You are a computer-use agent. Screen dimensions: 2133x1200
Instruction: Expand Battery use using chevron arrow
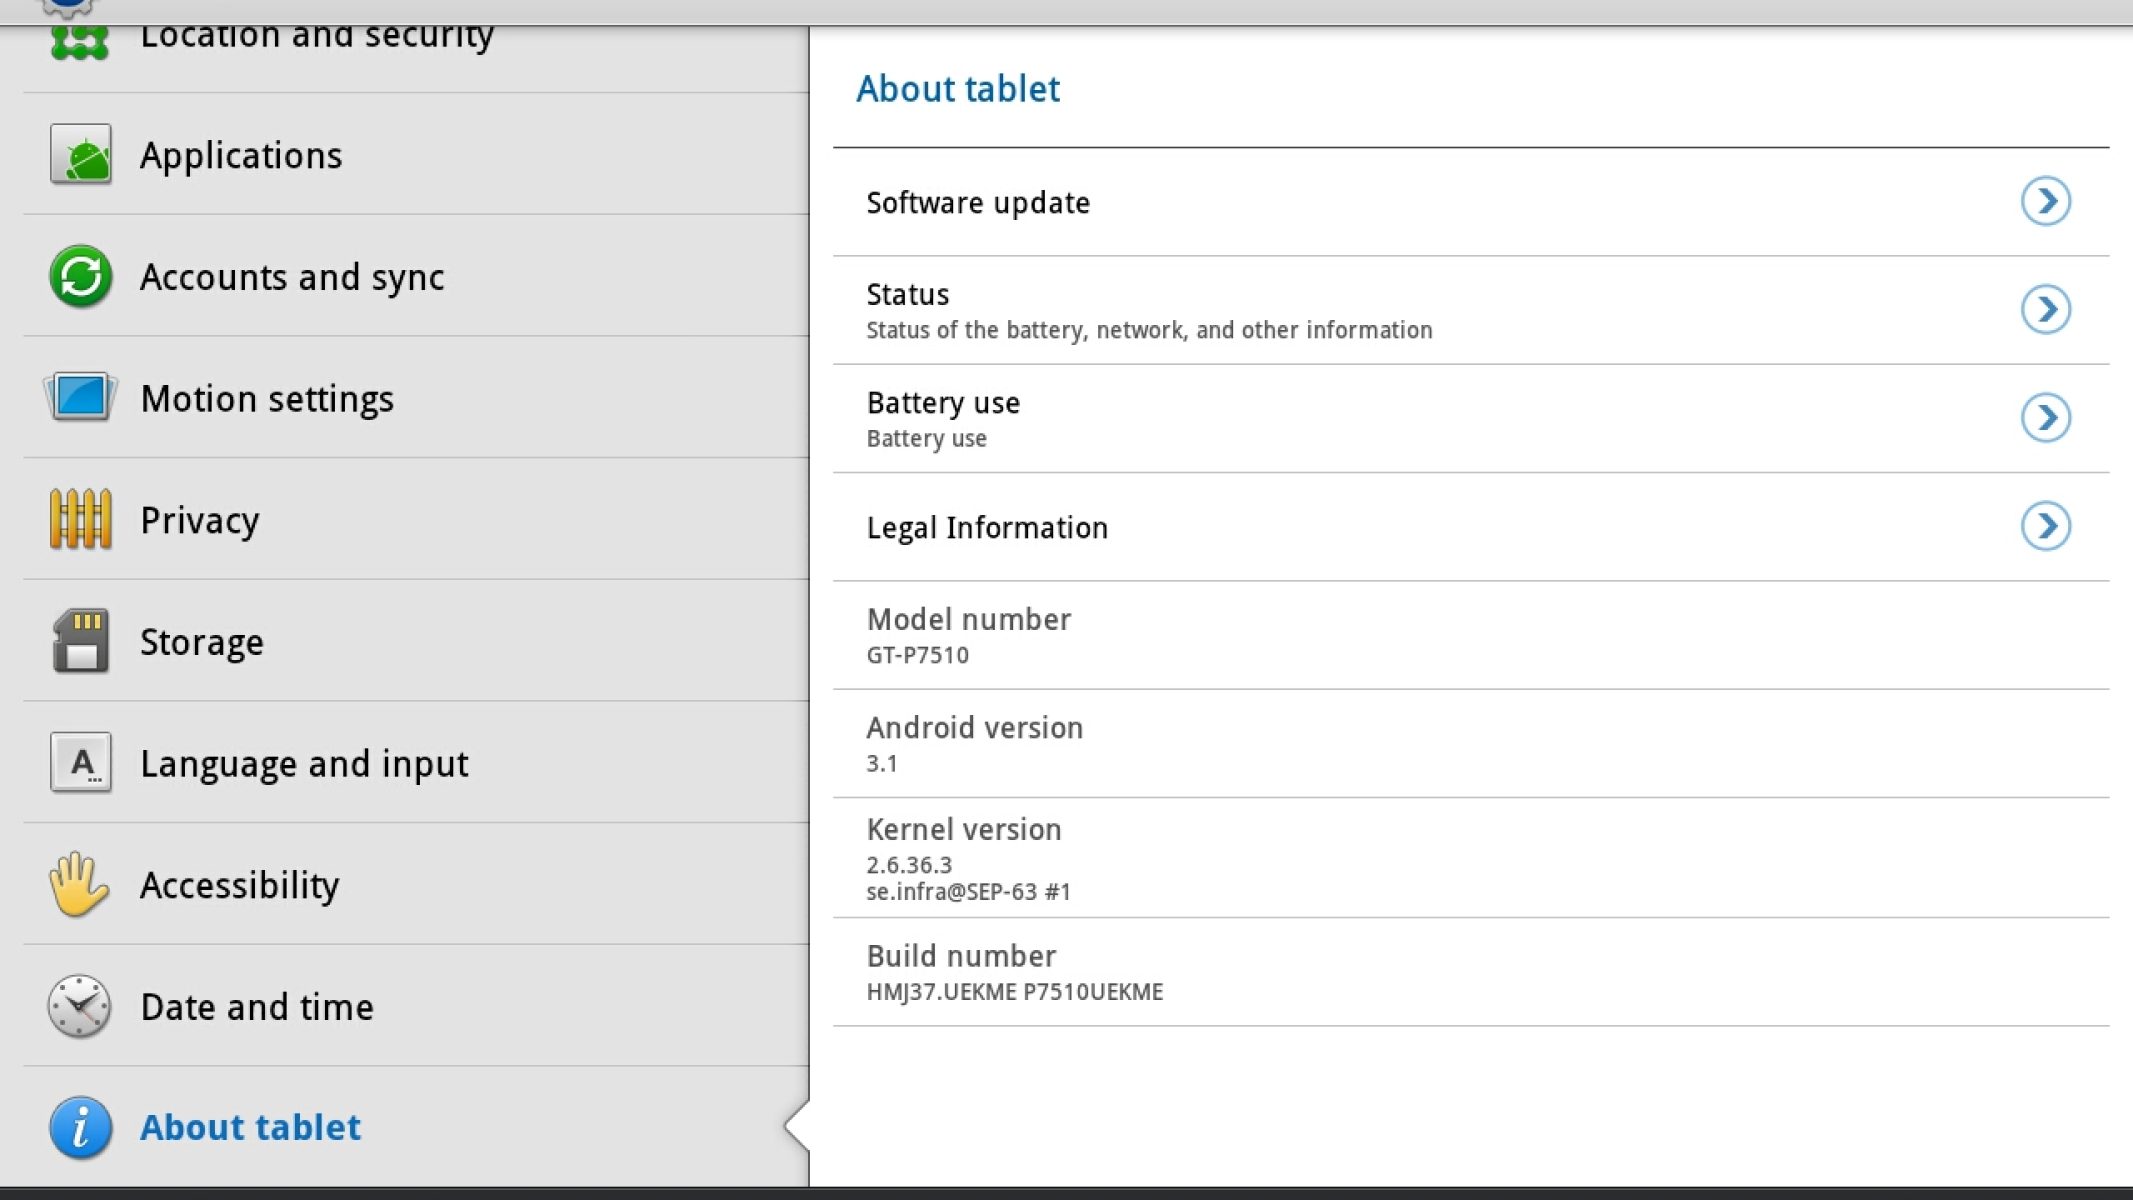[x=2045, y=418]
